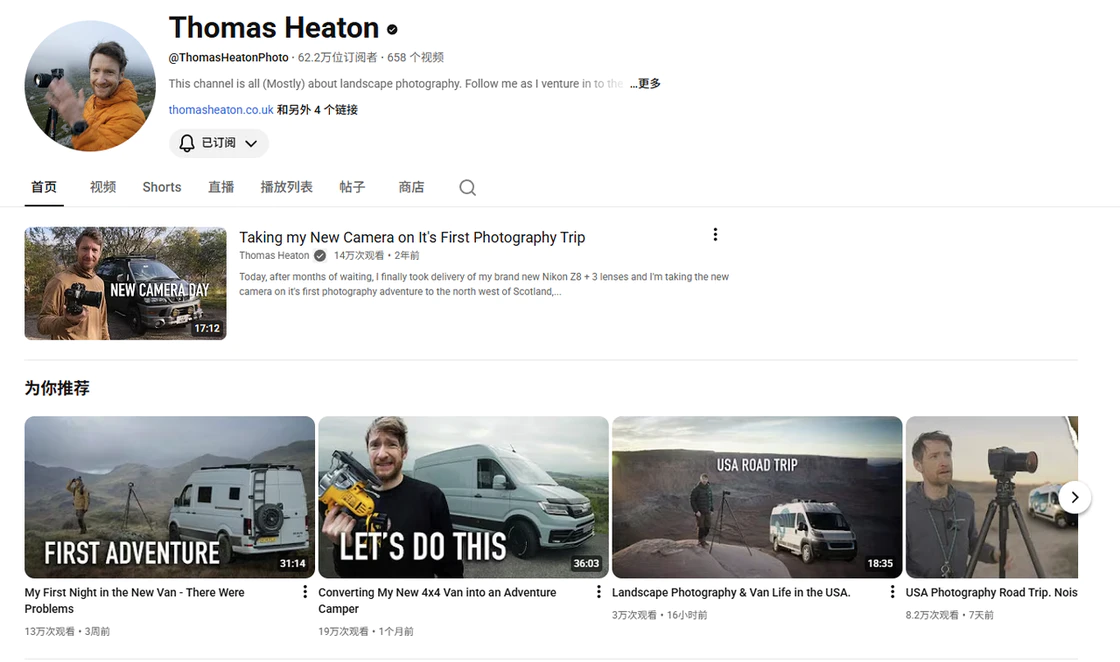Click the 14万次观看 view count
The height and width of the screenshot is (662, 1120).
[x=359, y=256]
